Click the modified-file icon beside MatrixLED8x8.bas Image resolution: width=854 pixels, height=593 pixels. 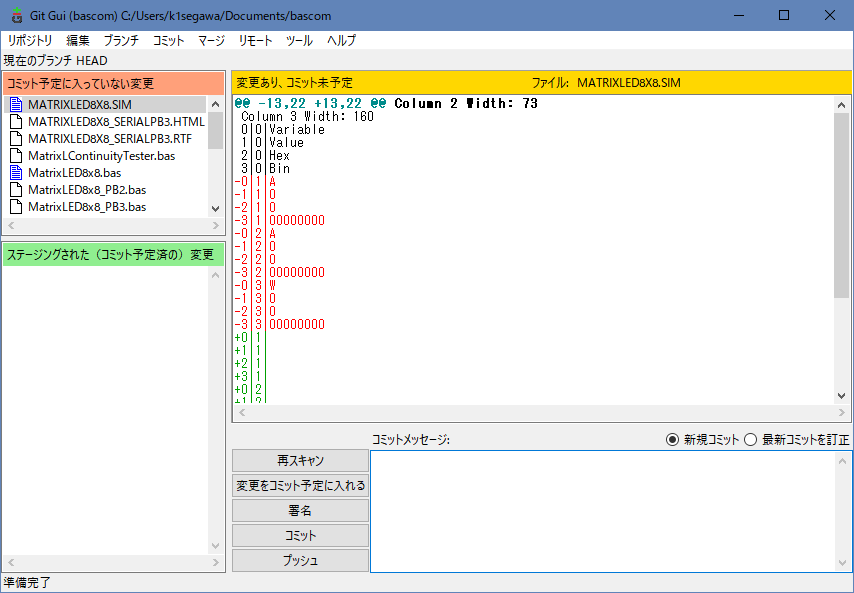(16, 173)
